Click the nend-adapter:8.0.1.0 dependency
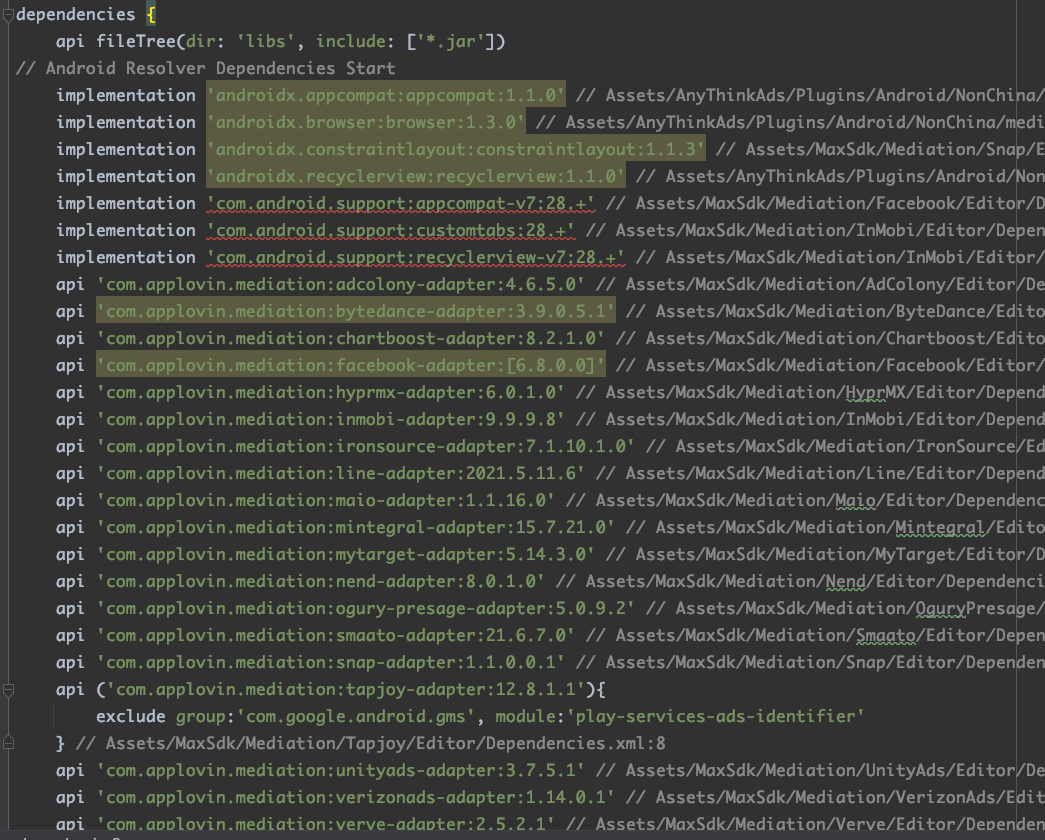 coord(321,581)
